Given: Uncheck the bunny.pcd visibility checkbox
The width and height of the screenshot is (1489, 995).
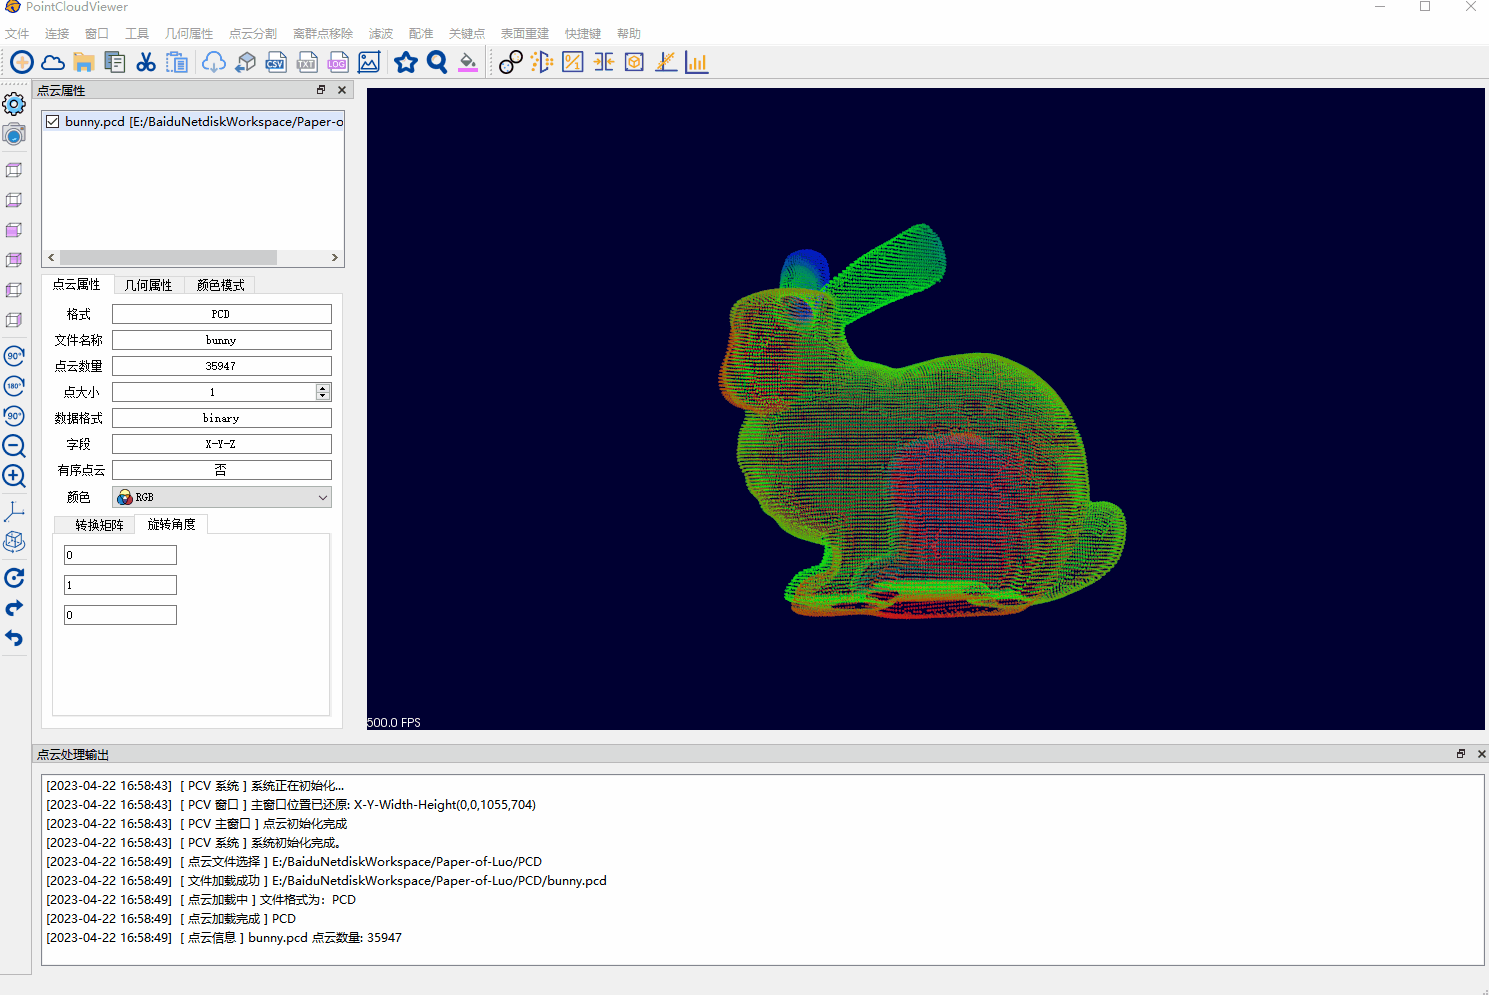Looking at the screenshot, I should 53,122.
